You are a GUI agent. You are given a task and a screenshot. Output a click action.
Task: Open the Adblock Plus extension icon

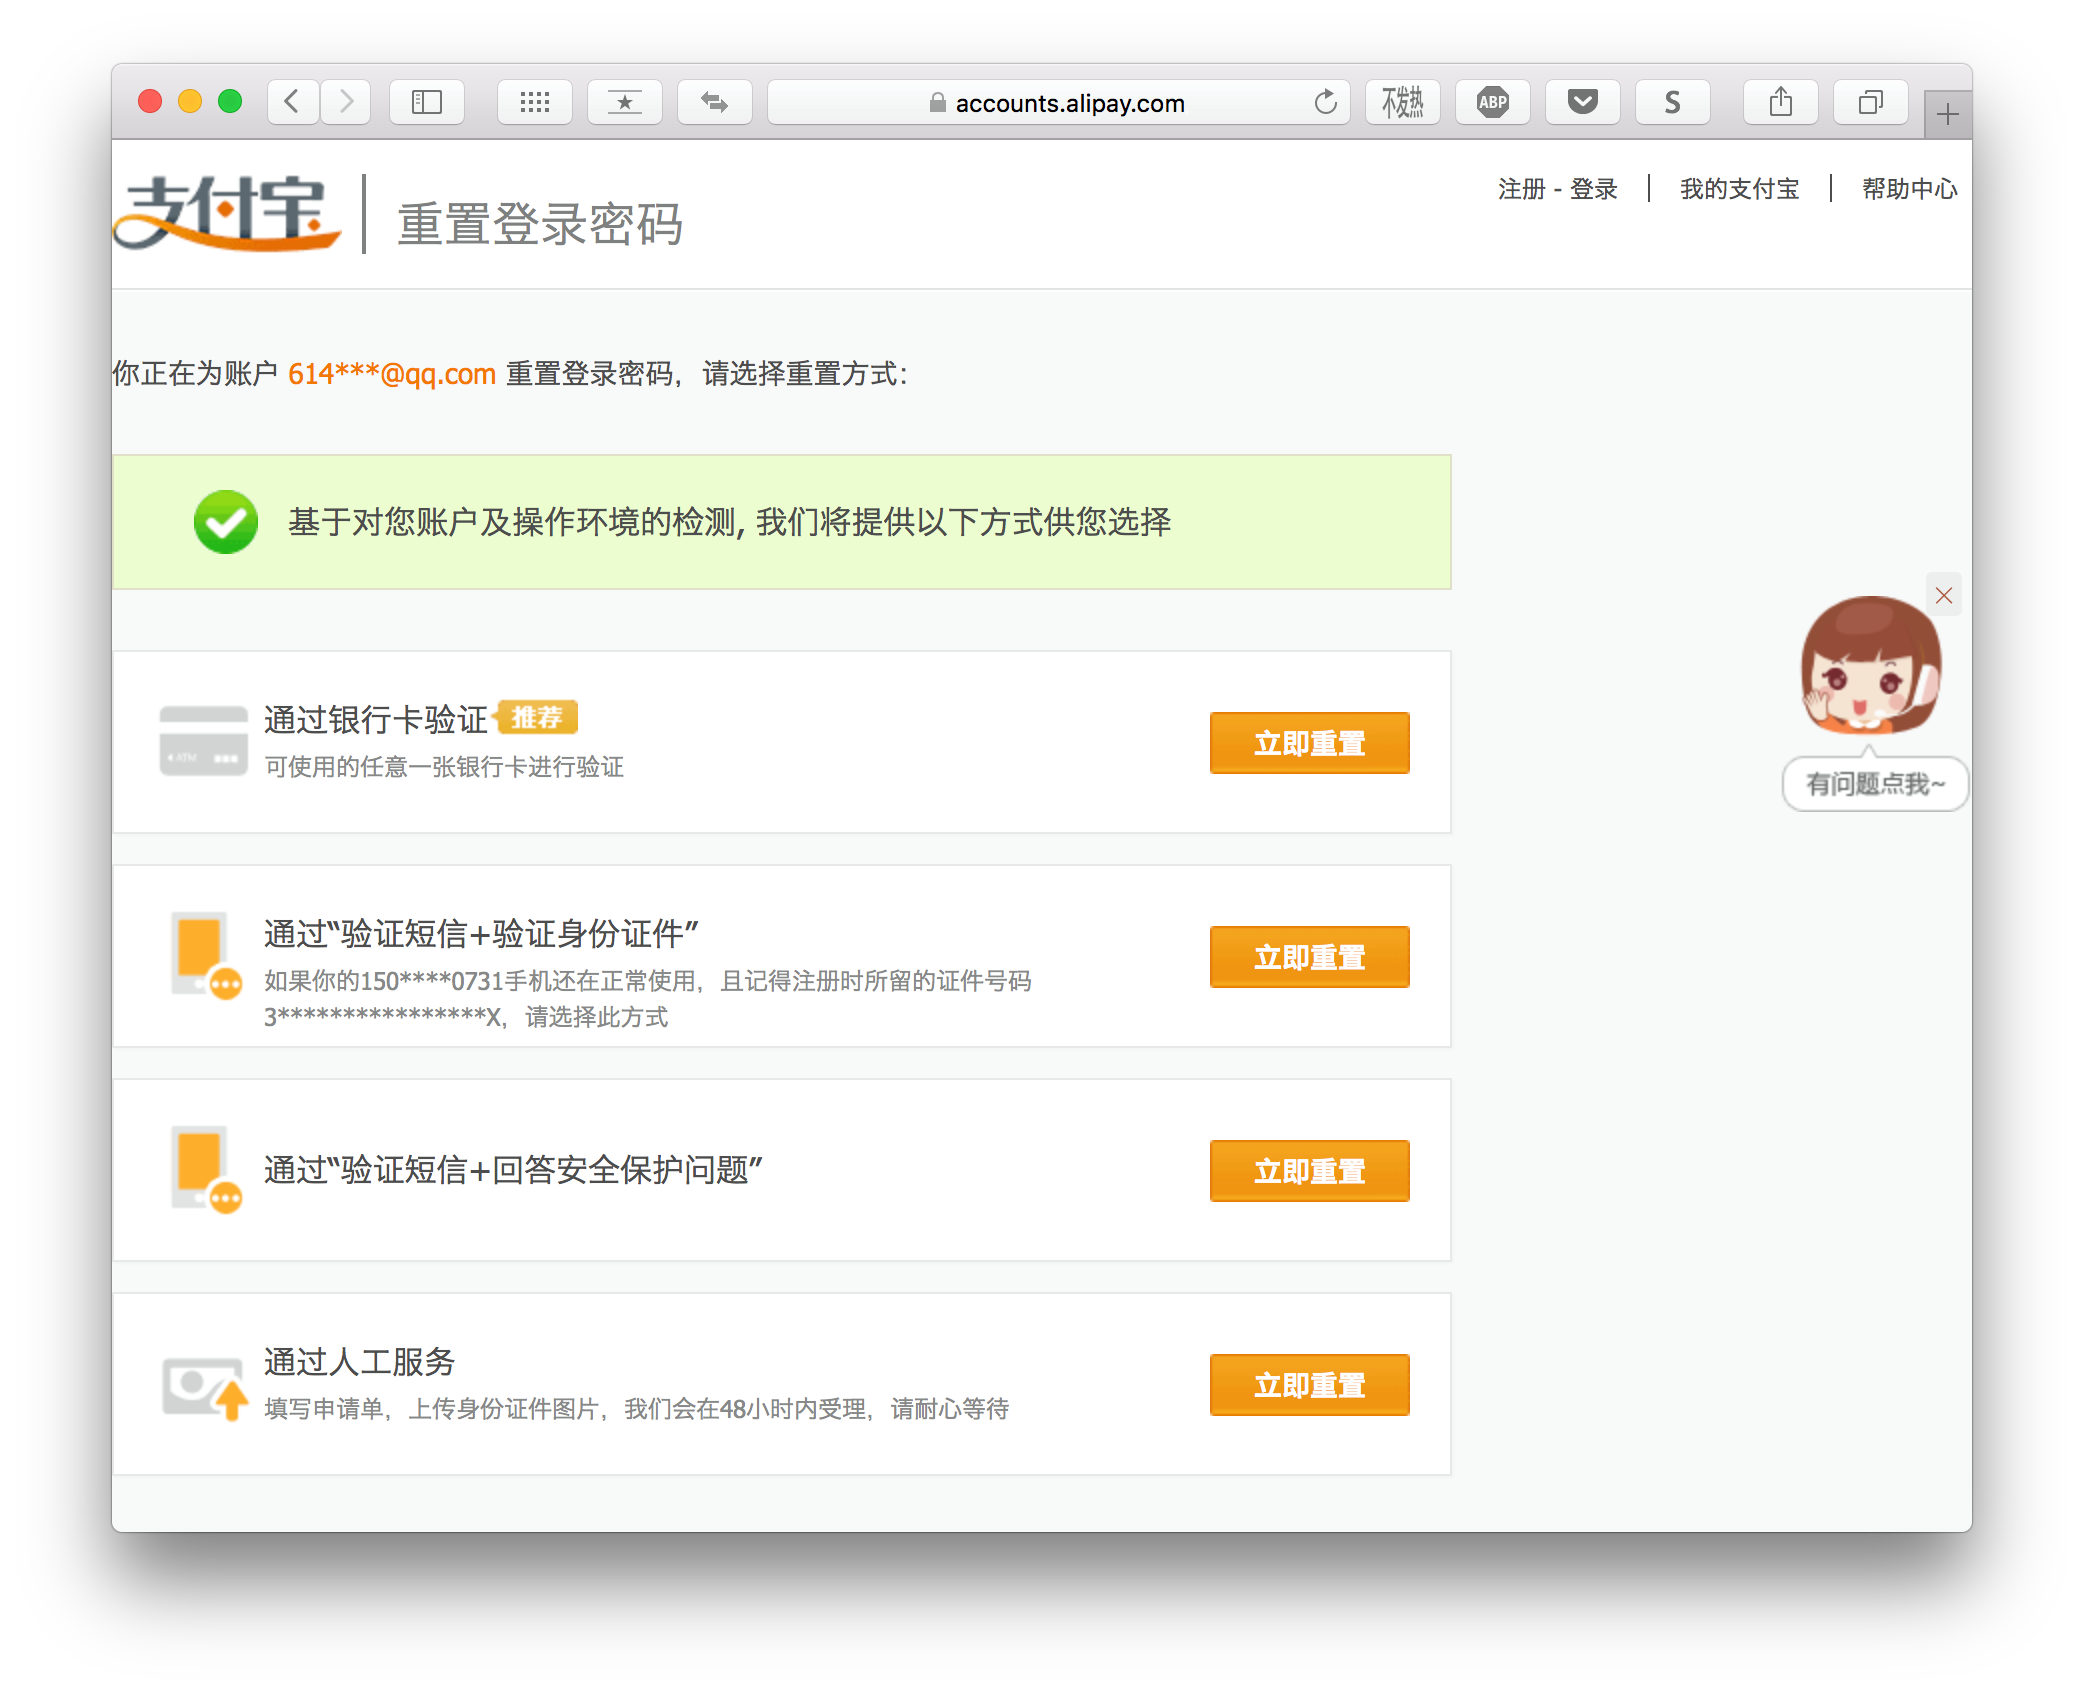pos(1491,101)
